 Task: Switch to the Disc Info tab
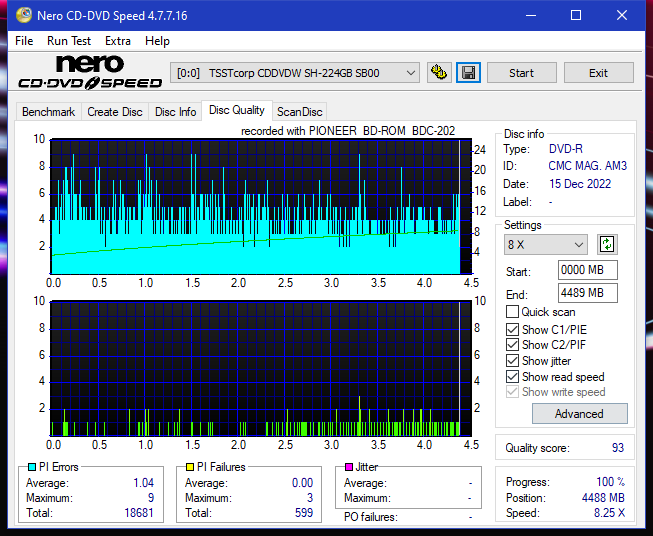tap(175, 112)
